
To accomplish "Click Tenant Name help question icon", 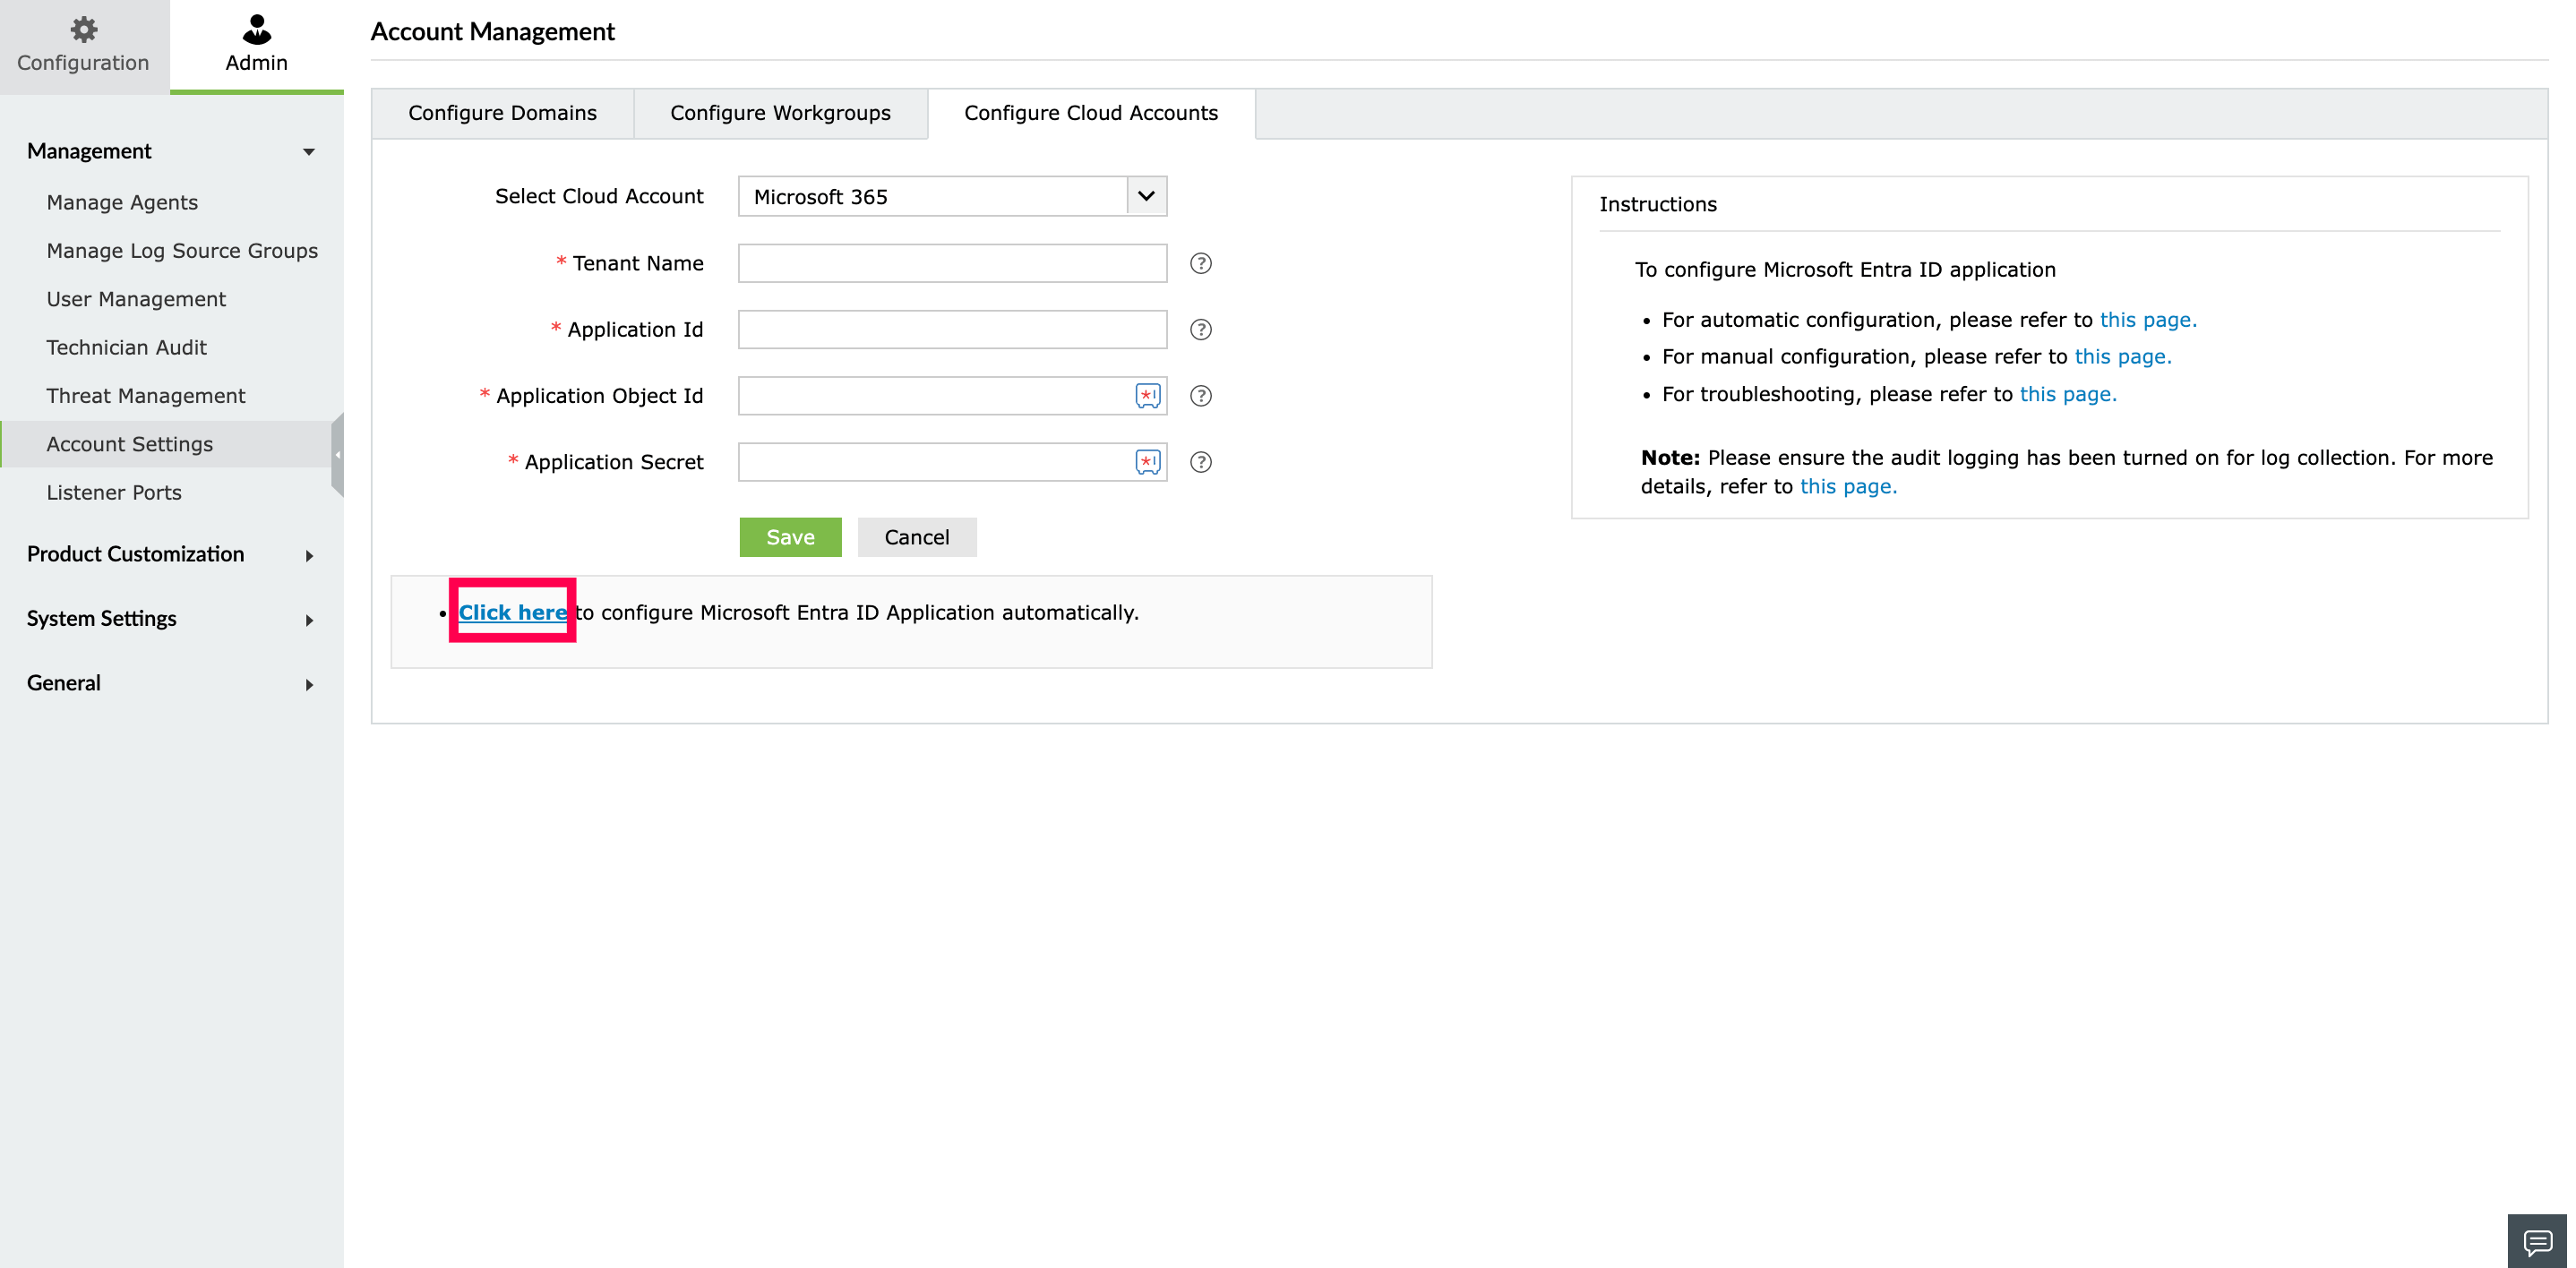I will (x=1200, y=263).
